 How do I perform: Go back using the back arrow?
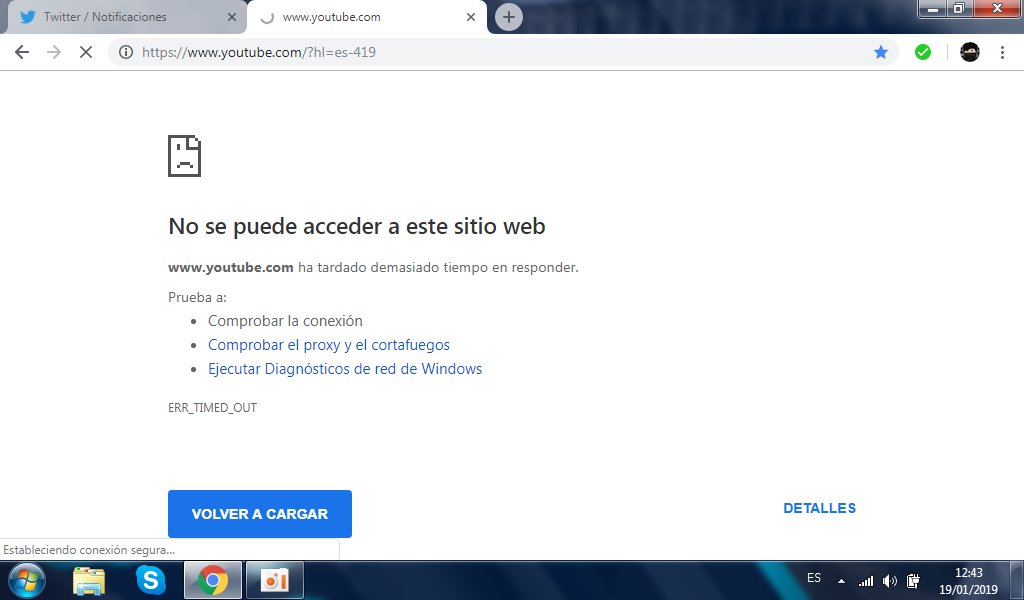22,52
